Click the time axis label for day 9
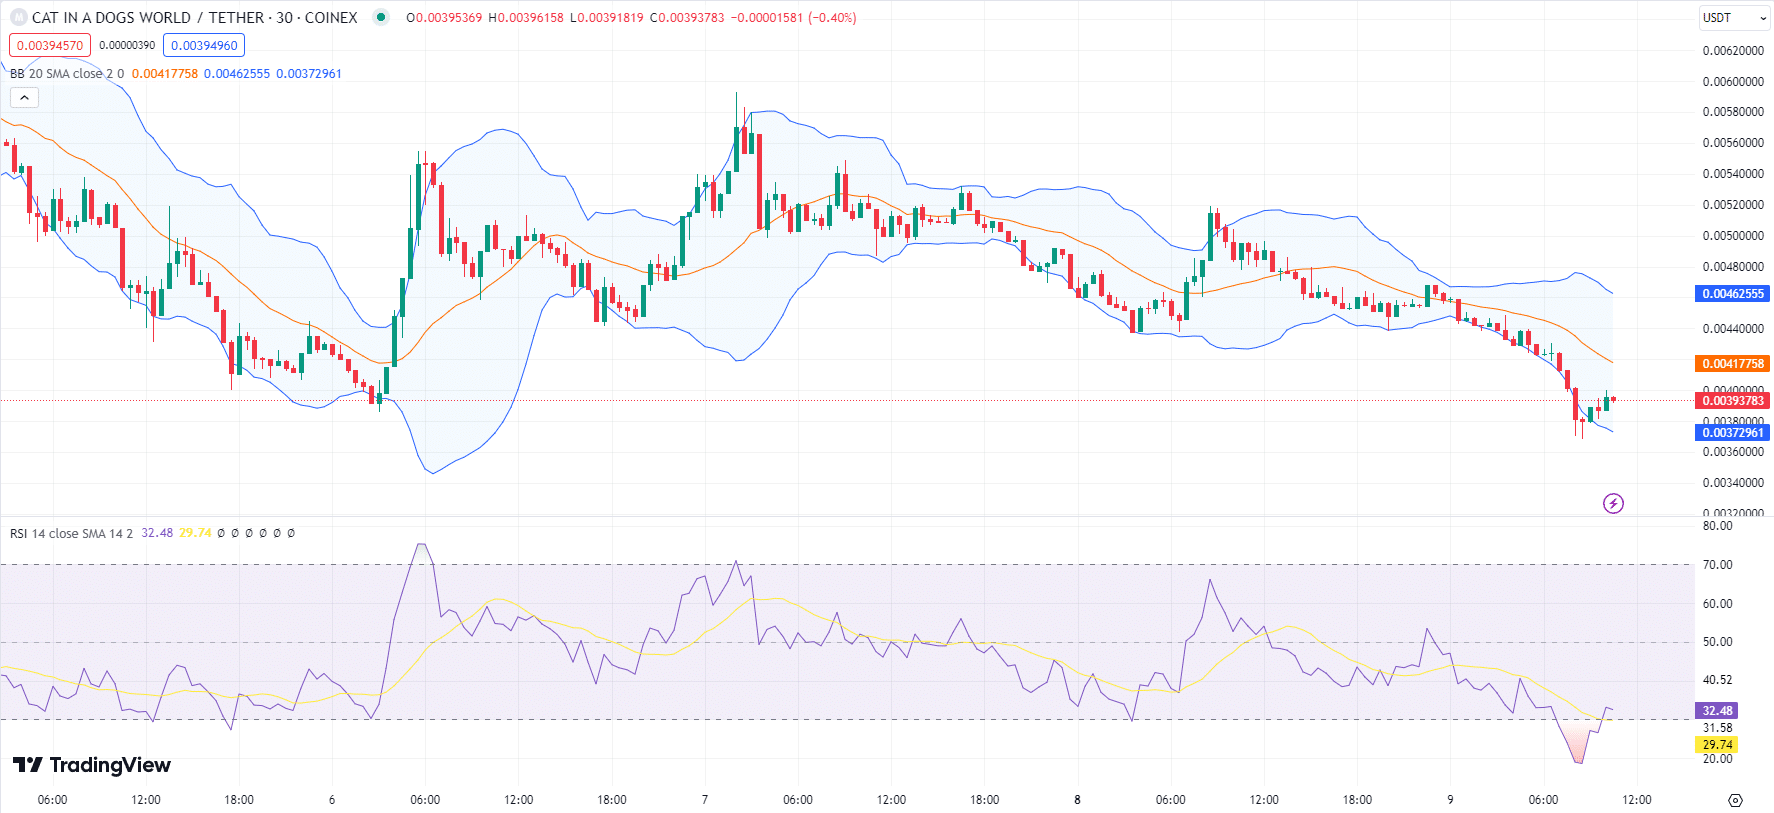The image size is (1774, 813). coord(1450,800)
